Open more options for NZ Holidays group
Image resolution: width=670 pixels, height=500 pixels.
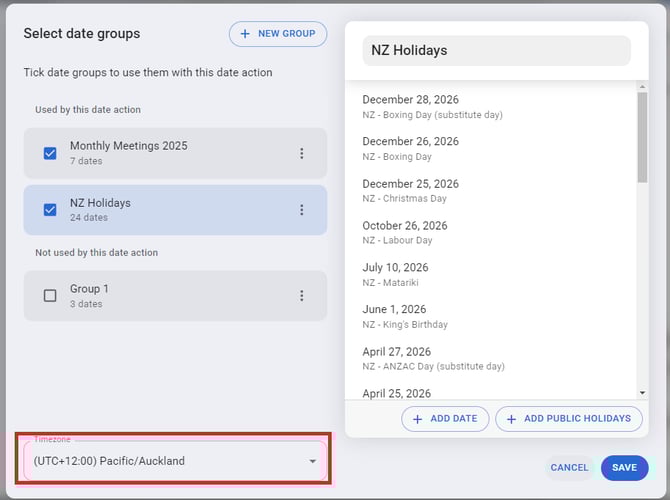pyautogui.click(x=301, y=210)
